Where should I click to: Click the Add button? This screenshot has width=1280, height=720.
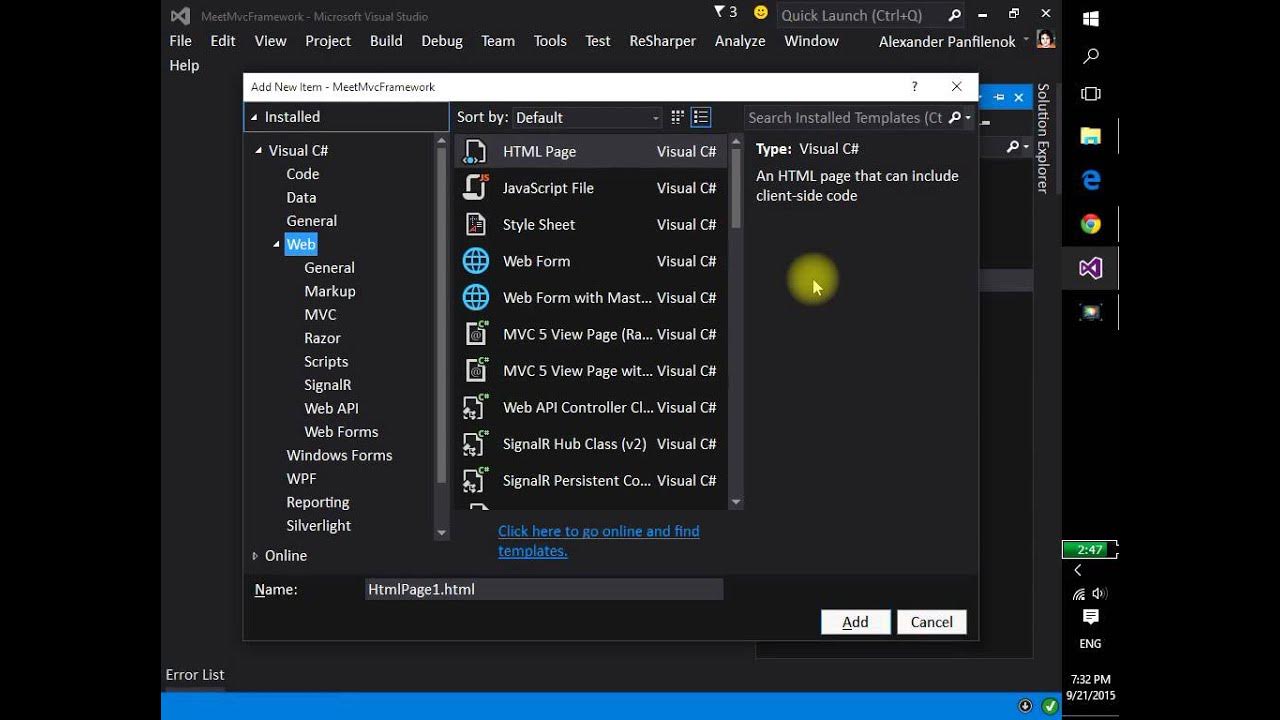click(855, 622)
